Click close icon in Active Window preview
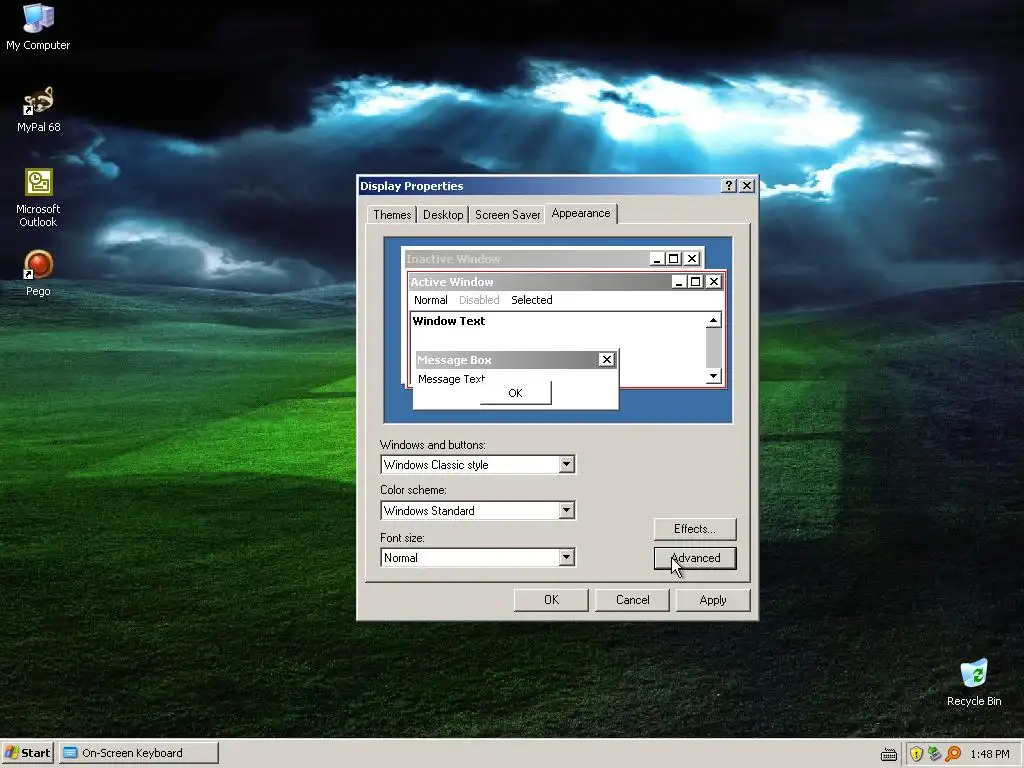Image resolution: width=1024 pixels, height=768 pixels. point(714,281)
